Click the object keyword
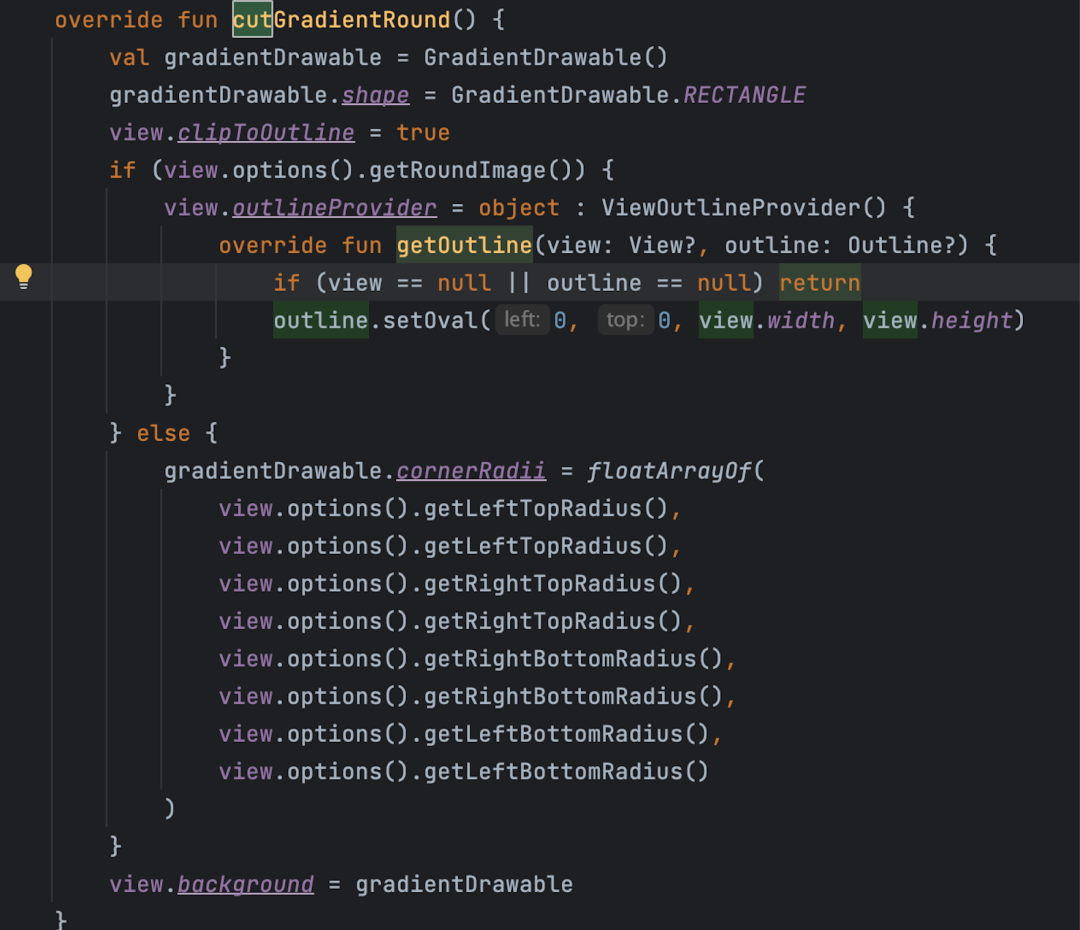Image resolution: width=1080 pixels, height=930 pixels. pyautogui.click(x=519, y=208)
